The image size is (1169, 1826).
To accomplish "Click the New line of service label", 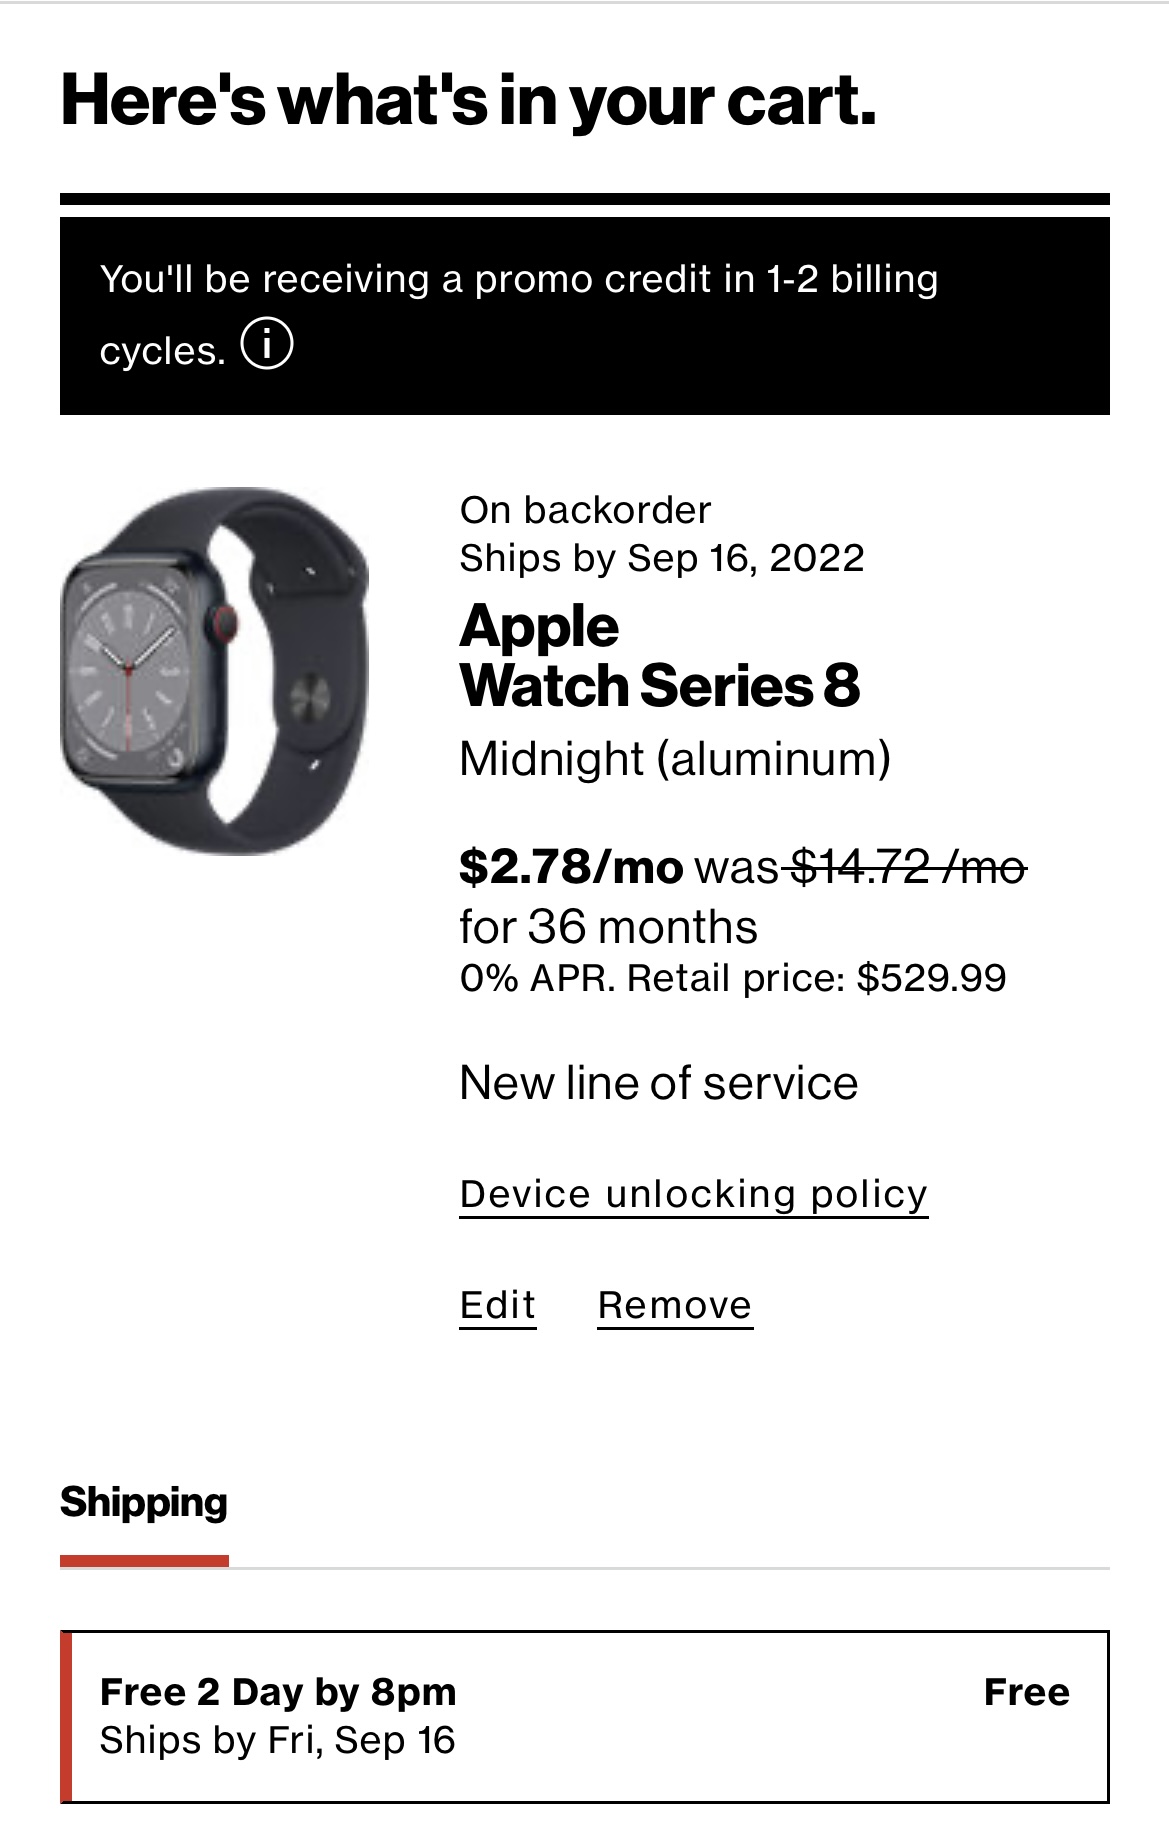I will (x=658, y=1083).
